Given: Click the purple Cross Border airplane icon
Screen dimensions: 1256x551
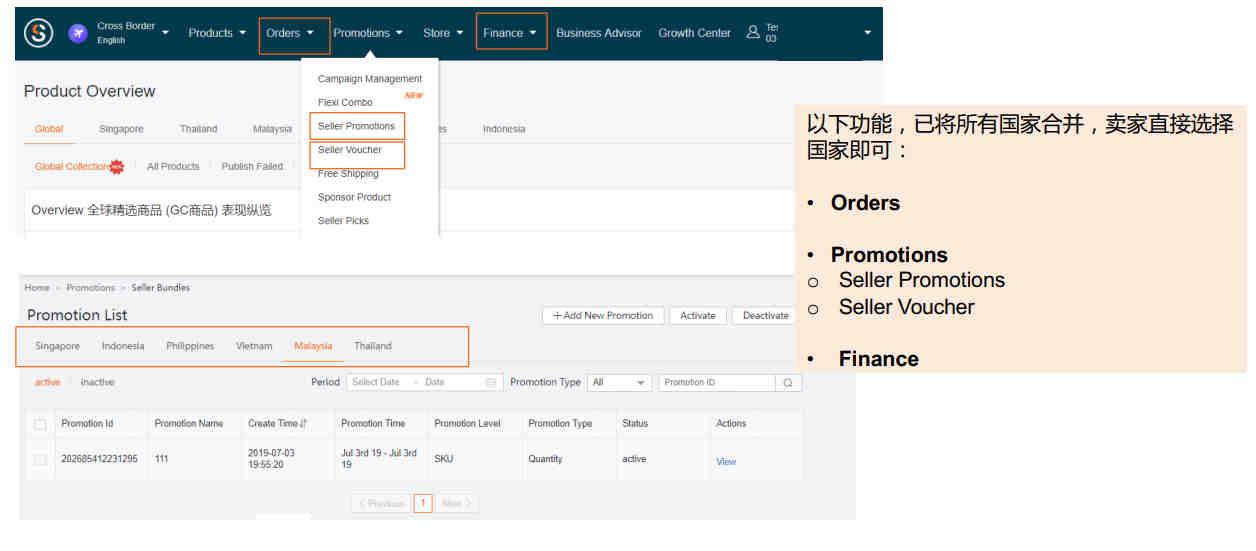Looking at the screenshot, I should point(77,33).
